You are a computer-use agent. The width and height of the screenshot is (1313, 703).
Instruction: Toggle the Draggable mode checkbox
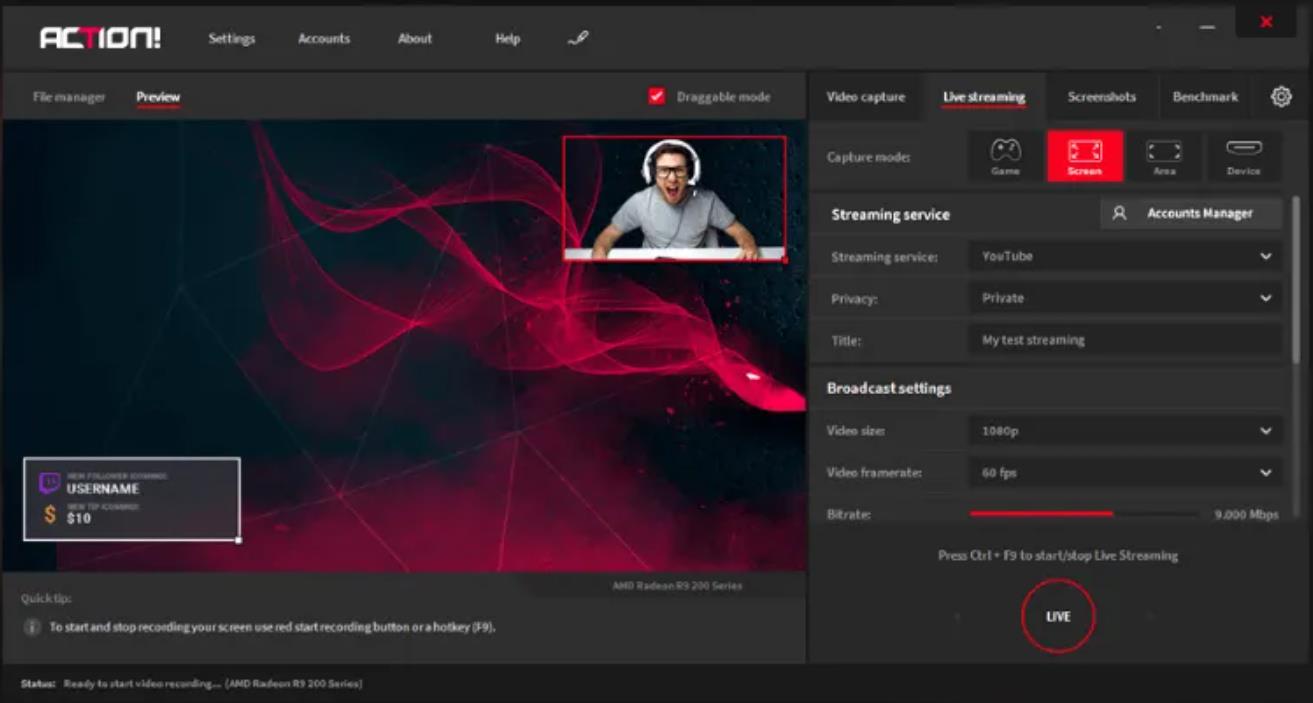click(657, 97)
